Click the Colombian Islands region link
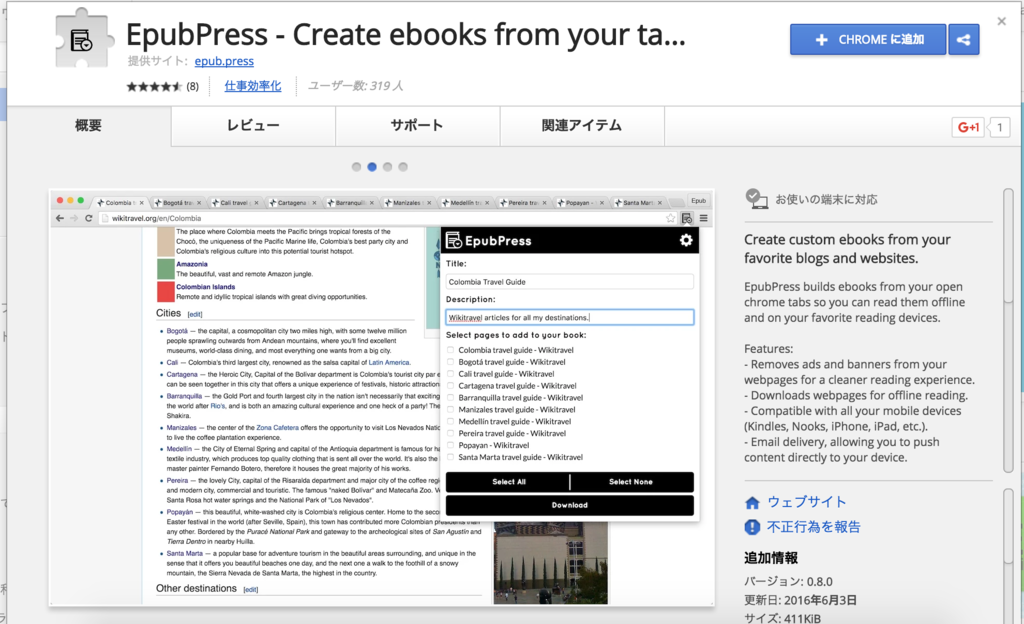The image size is (1024, 624). tap(205, 287)
